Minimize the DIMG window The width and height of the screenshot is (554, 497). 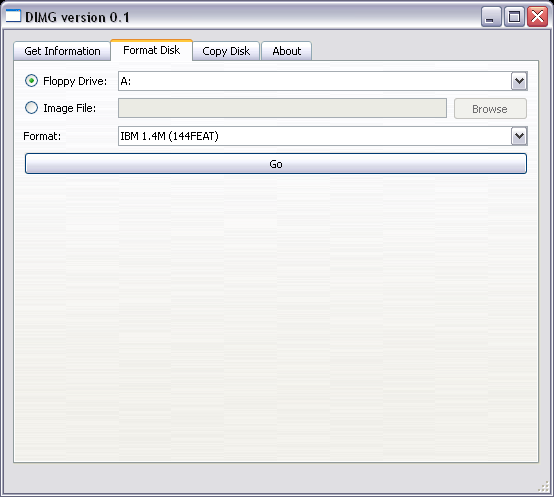click(491, 17)
